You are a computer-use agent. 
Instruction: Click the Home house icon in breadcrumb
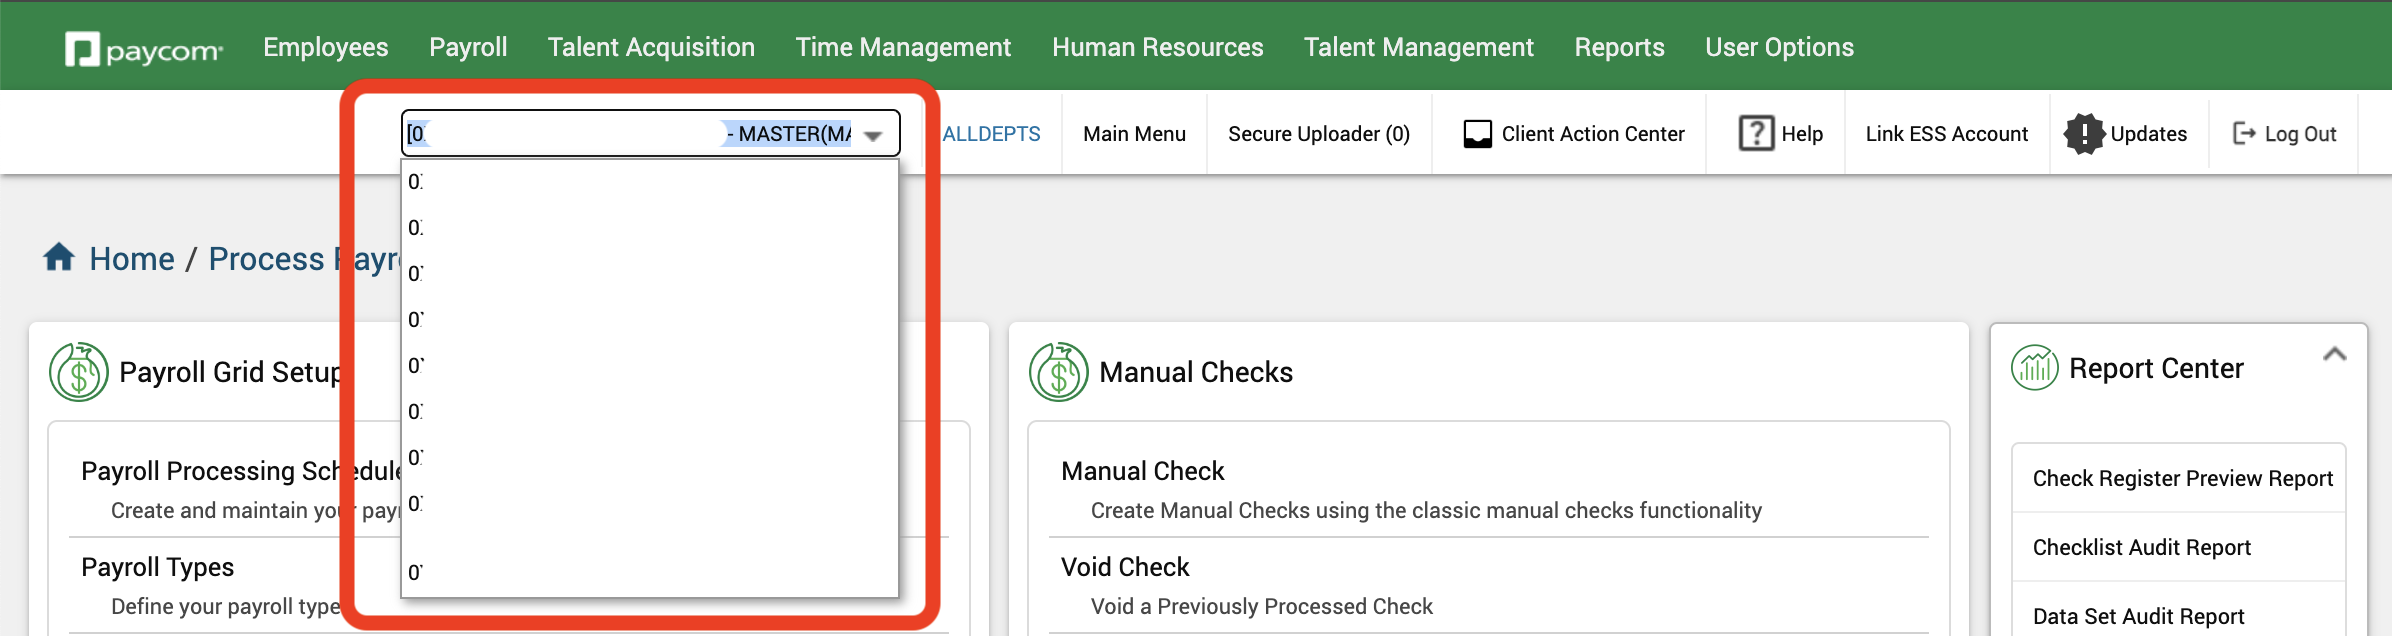[x=59, y=257]
